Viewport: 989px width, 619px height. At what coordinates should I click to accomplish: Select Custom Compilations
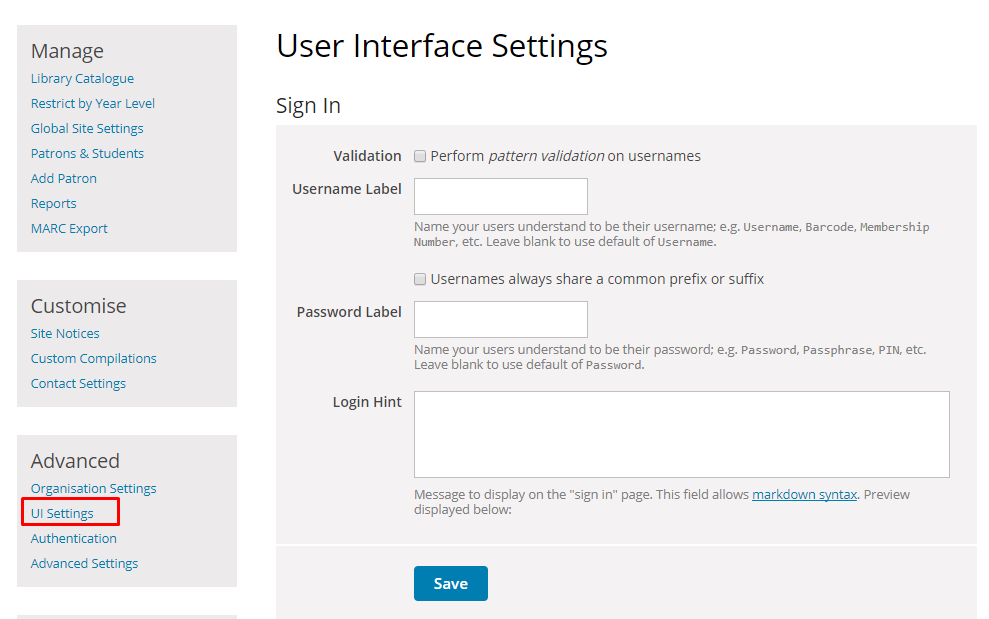[x=93, y=358]
